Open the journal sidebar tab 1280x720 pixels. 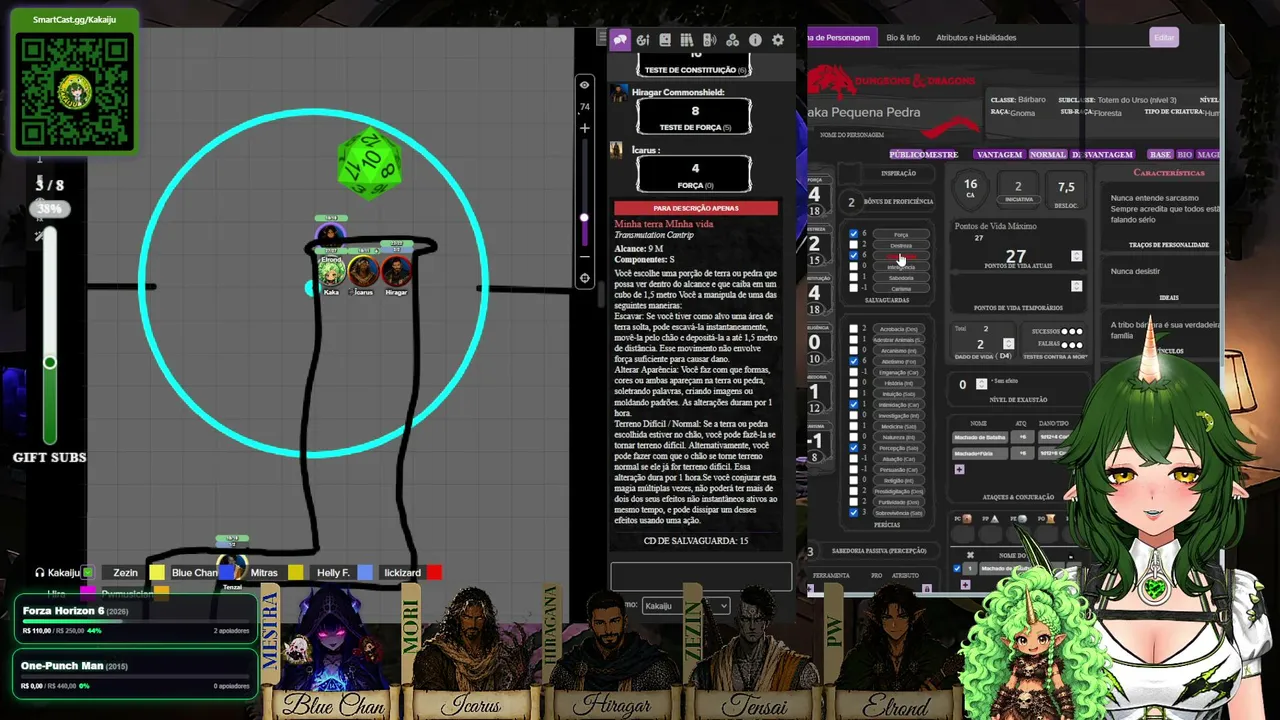coord(665,40)
